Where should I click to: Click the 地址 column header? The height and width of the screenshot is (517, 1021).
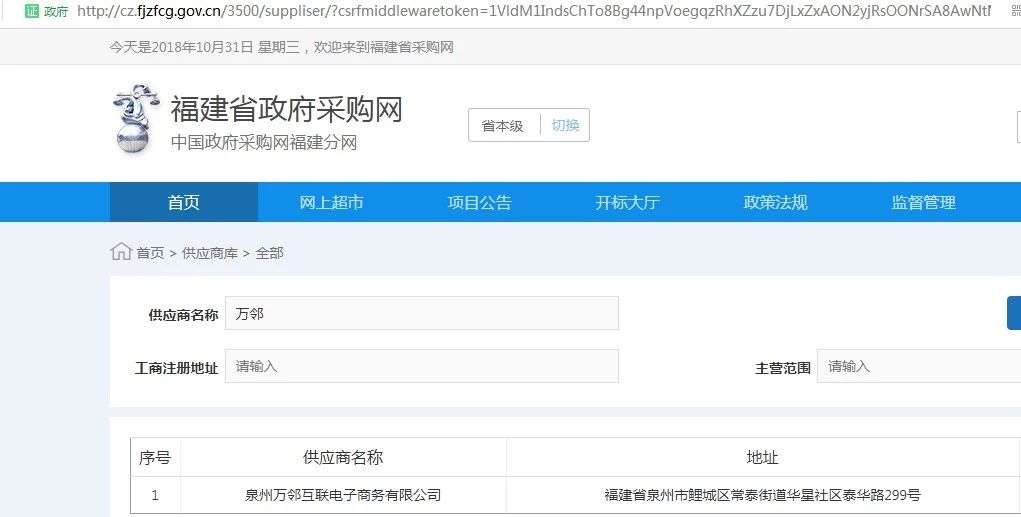pyautogui.click(x=762, y=457)
